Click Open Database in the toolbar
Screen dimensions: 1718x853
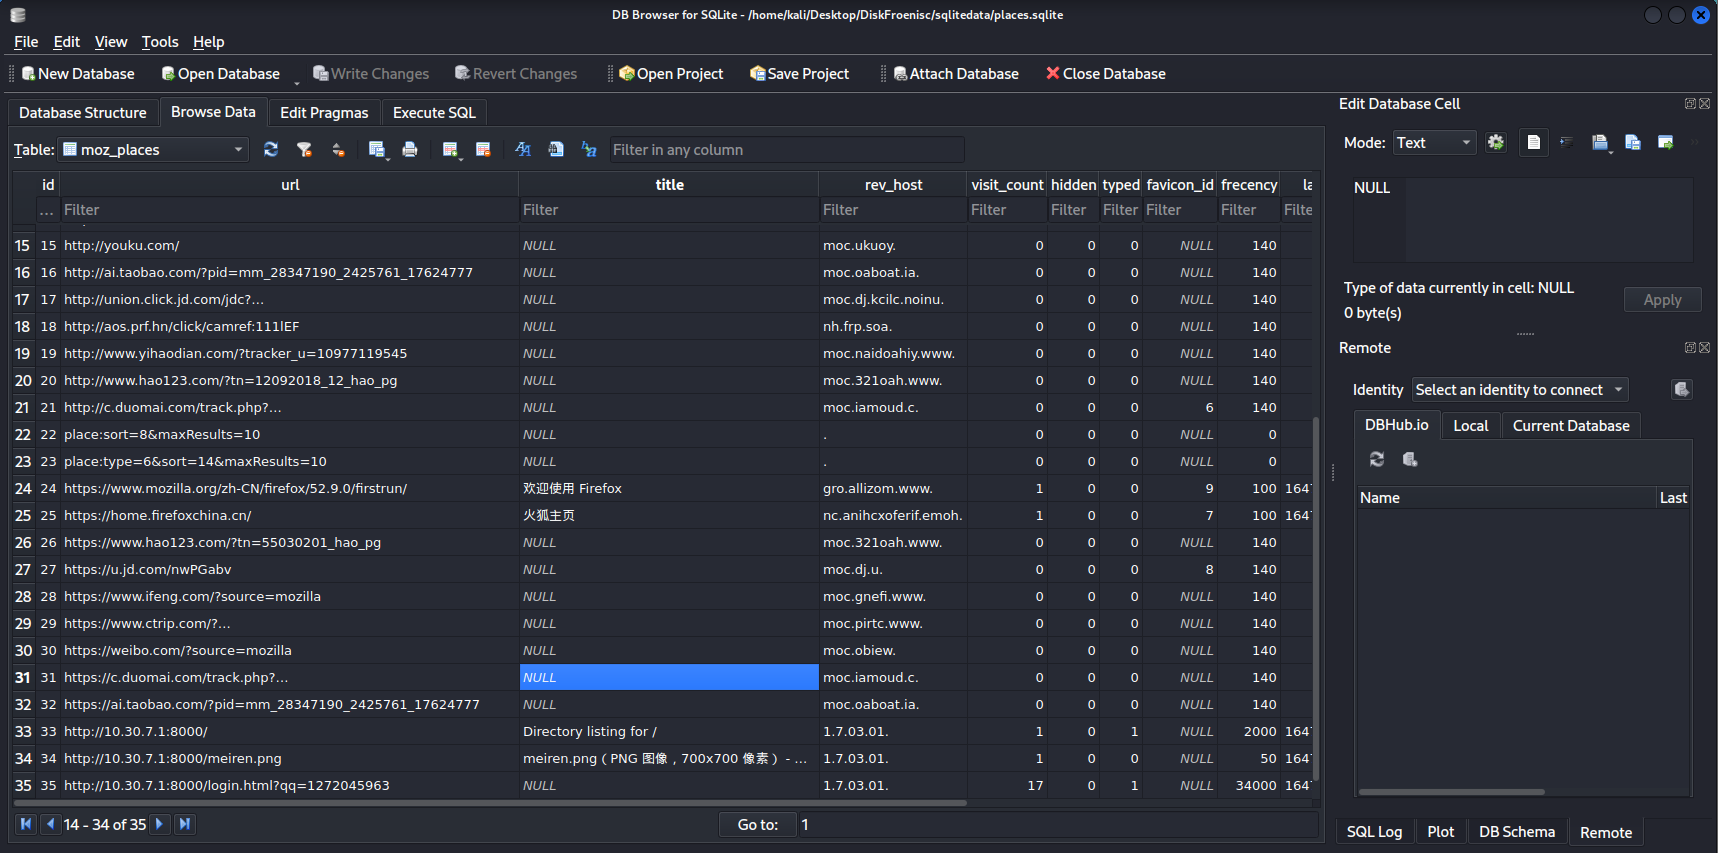click(x=220, y=74)
